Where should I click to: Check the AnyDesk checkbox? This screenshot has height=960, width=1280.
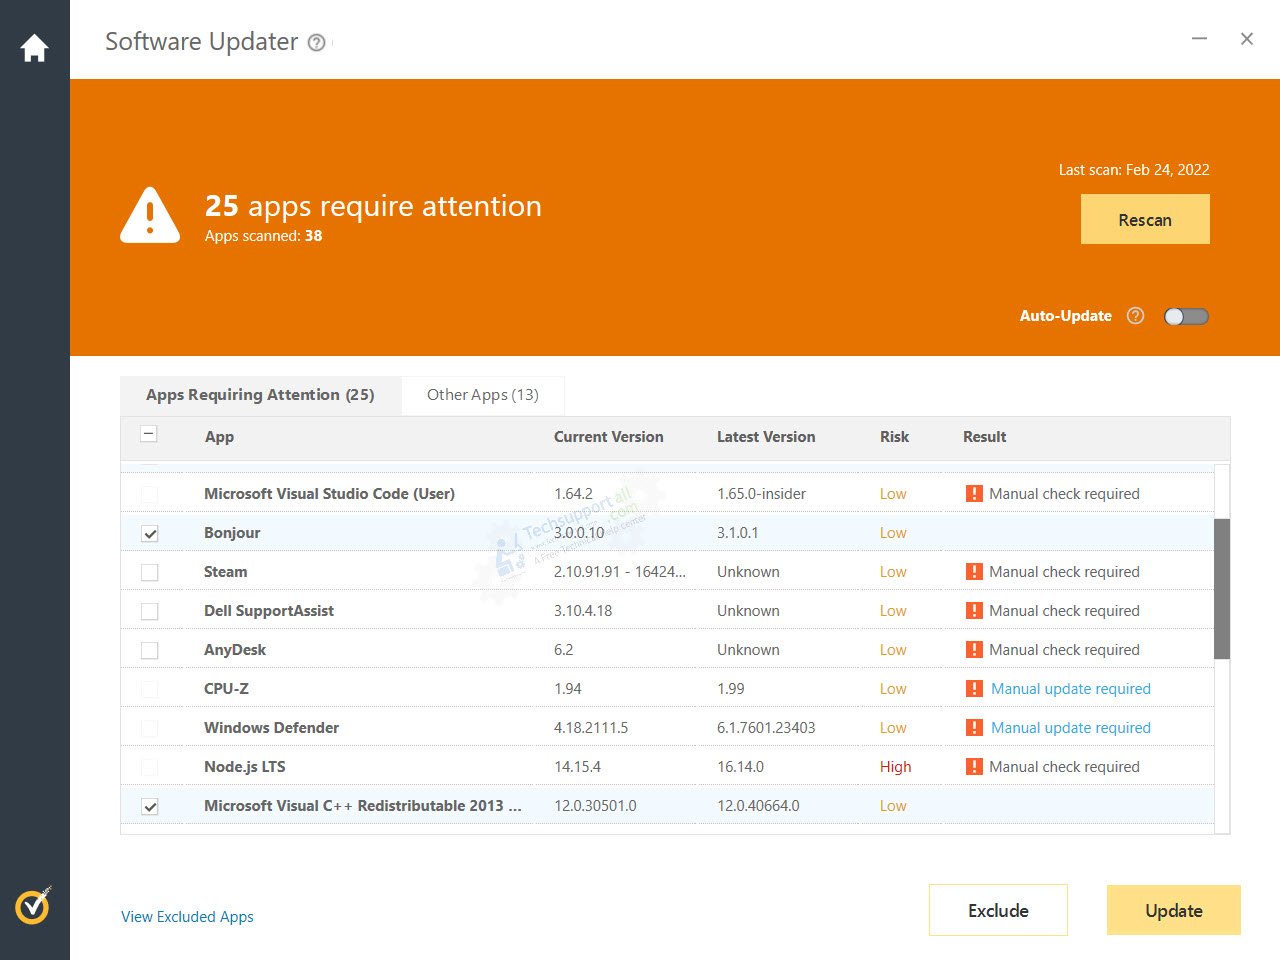pyautogui.click(x=150, y=650)
